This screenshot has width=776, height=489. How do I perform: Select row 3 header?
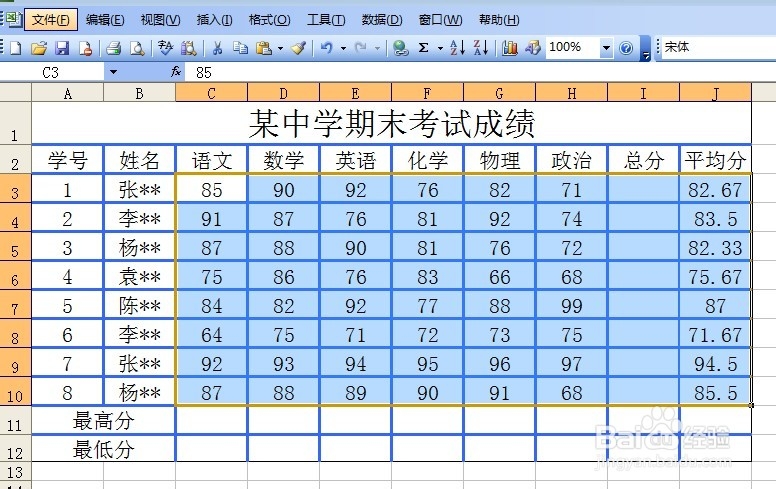pyautogui.click(x=15, y=189)
